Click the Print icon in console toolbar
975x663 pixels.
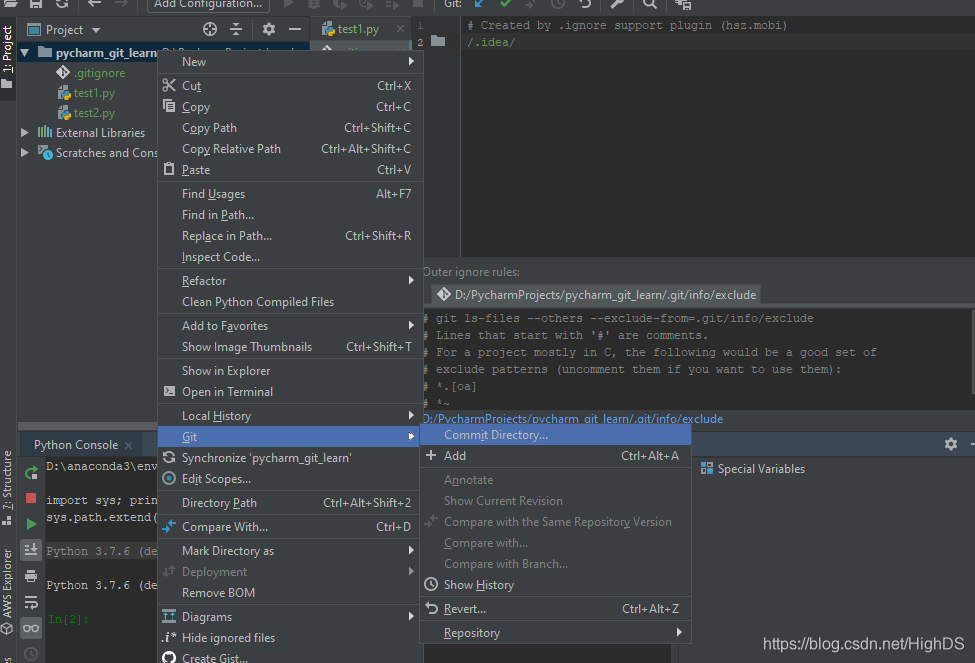click(31, 576)
